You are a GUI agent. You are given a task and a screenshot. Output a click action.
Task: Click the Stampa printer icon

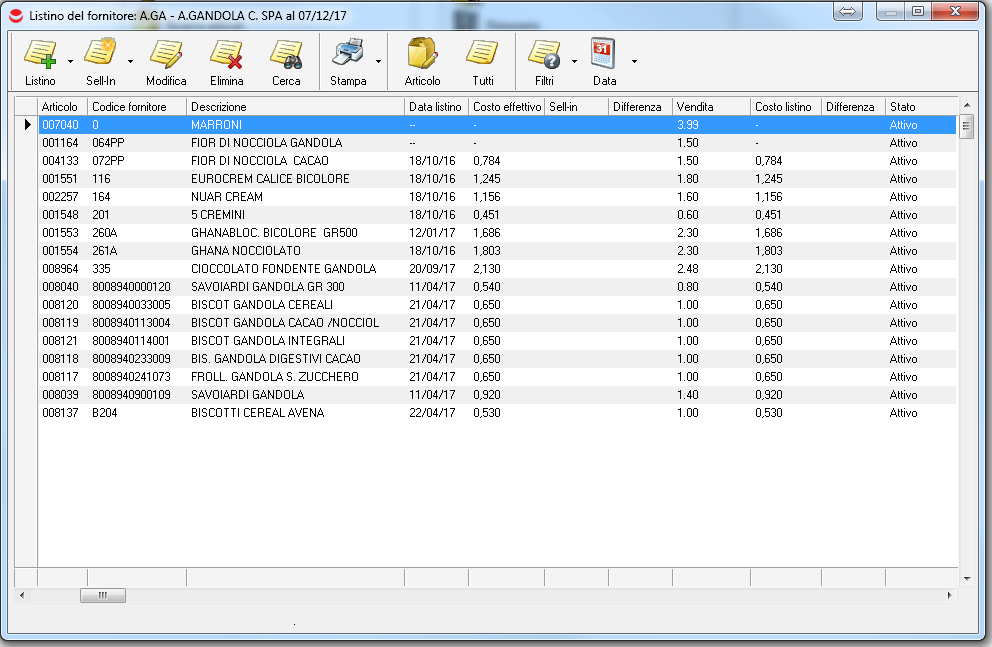click(x=348, y=55)
